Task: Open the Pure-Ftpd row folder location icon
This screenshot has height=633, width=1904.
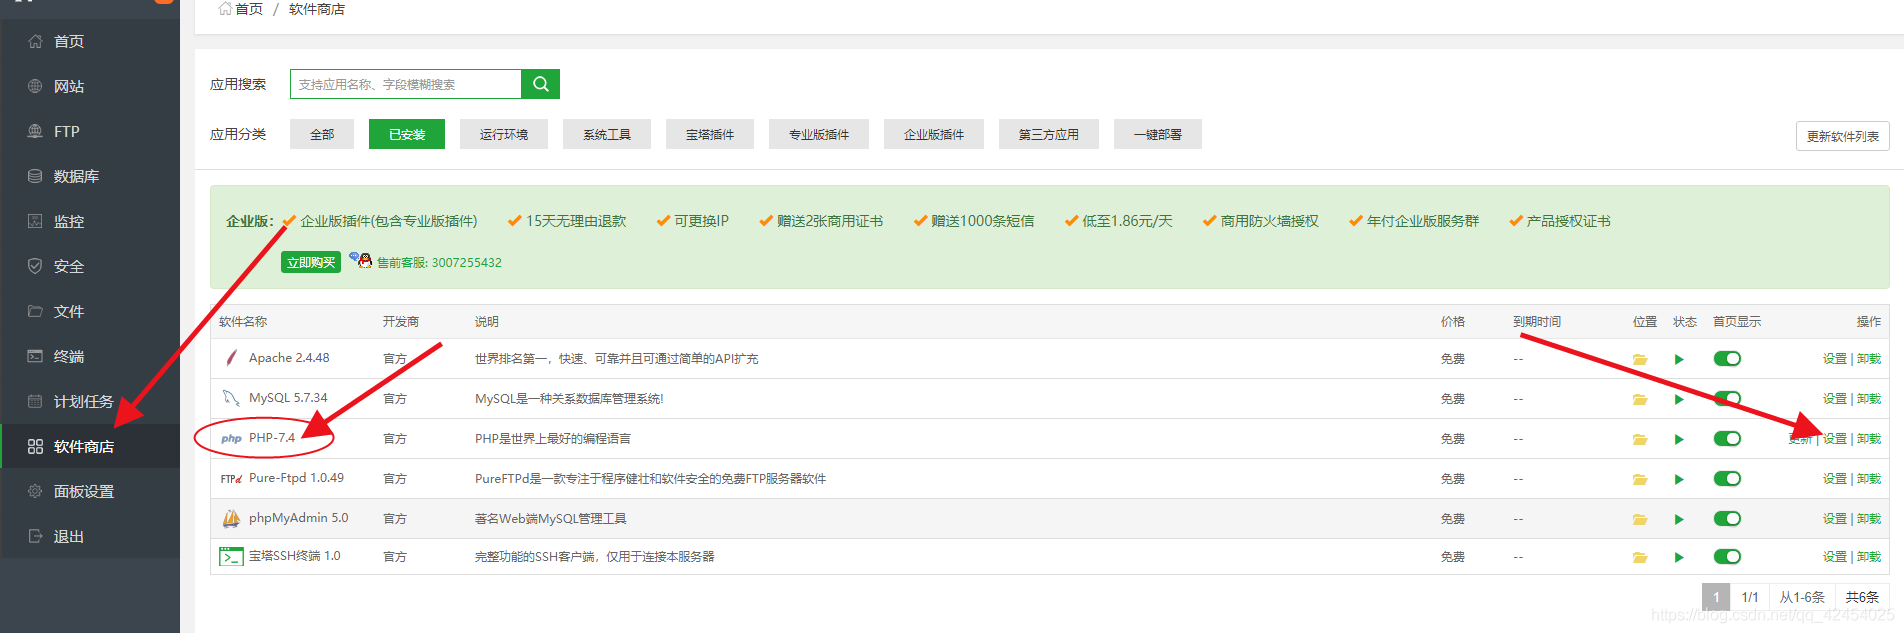Action: (1640, 479)
